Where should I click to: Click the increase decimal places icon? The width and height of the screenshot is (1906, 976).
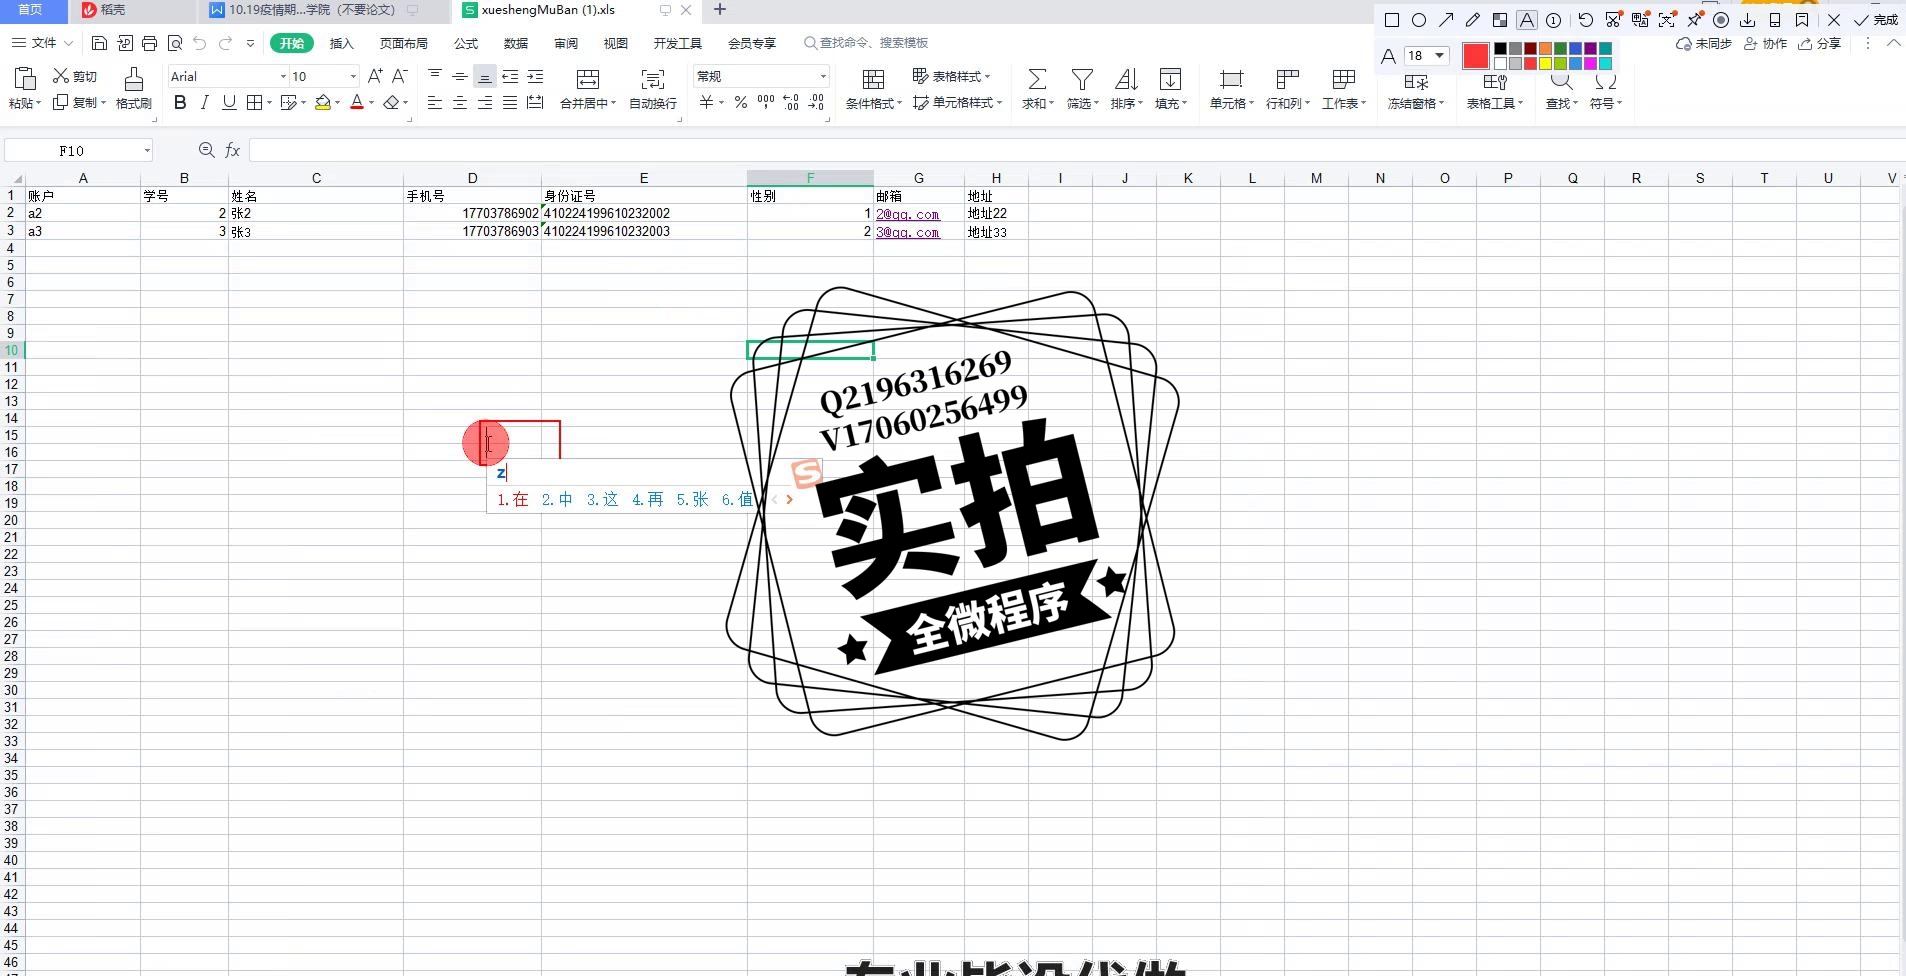click(791, 102)
